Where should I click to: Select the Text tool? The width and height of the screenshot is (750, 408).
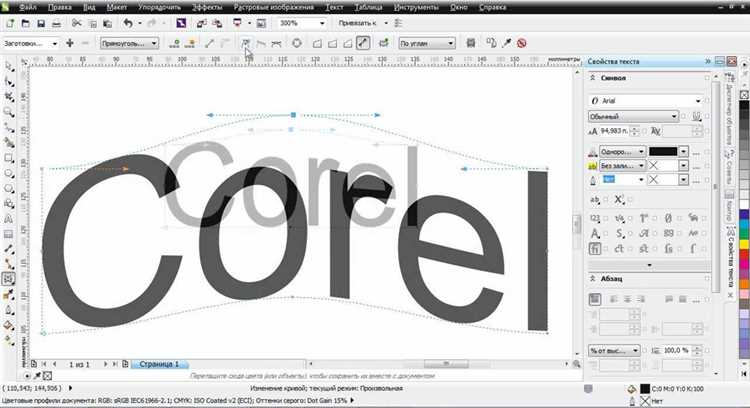[x=9, y=219]
